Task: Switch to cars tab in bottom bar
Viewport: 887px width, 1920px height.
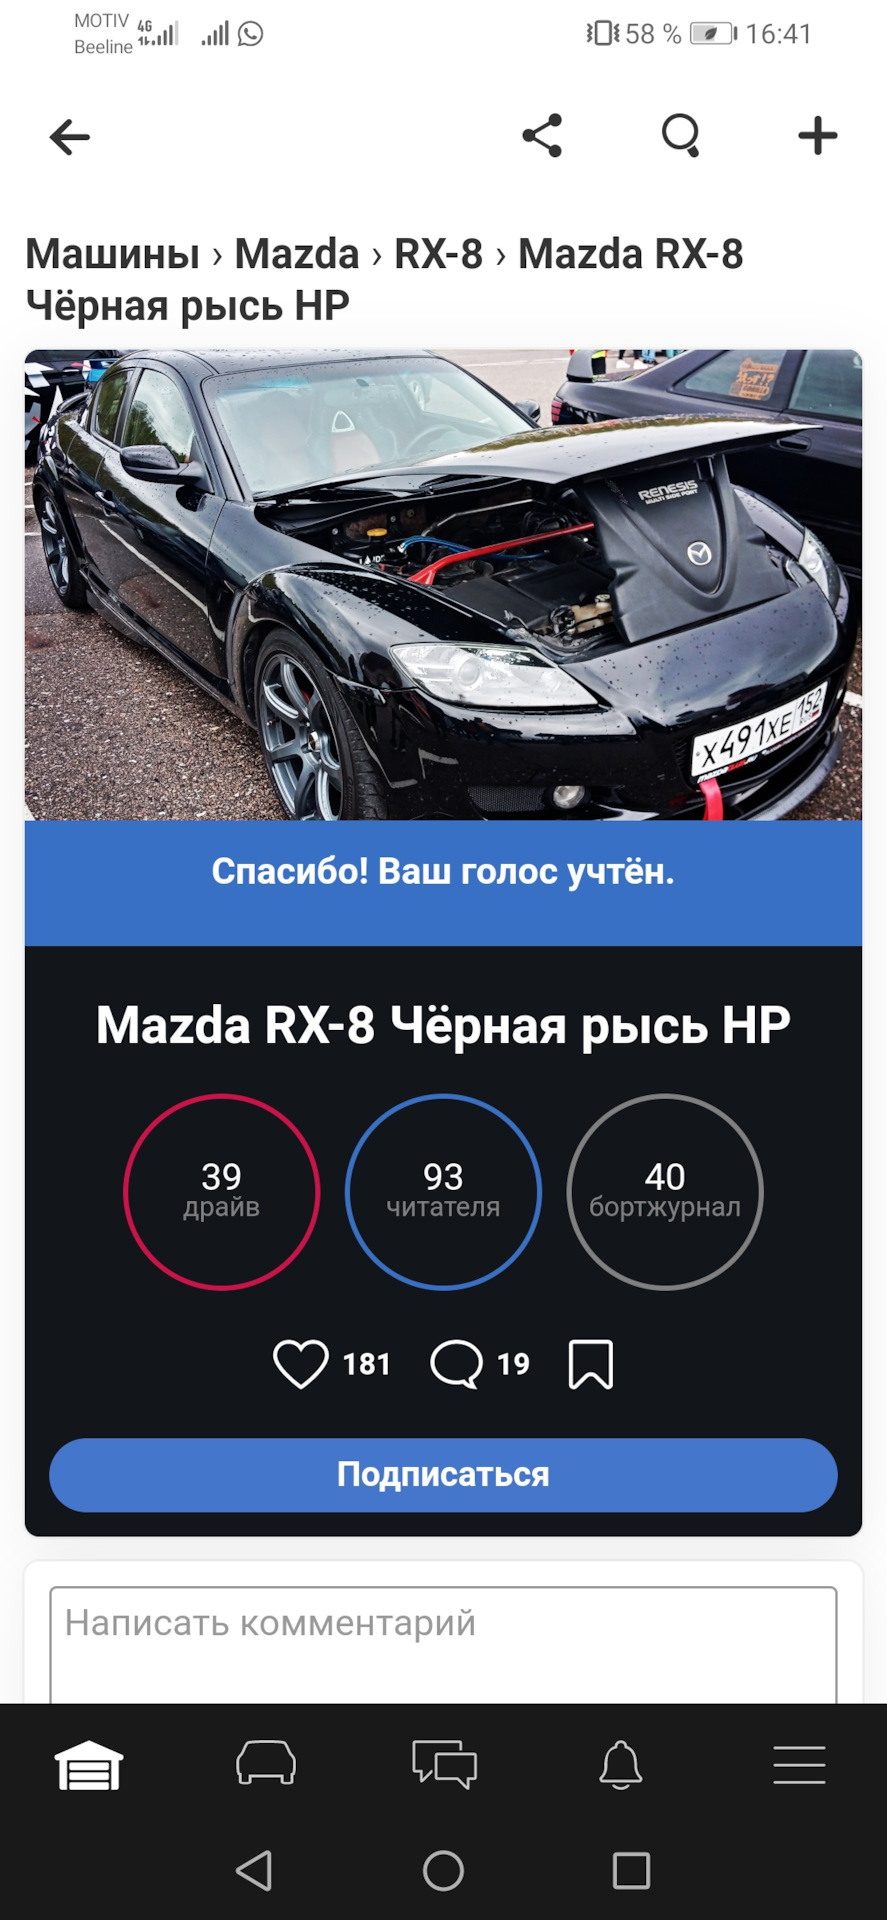Action: pyautogui.click(x=266, y=1763)
